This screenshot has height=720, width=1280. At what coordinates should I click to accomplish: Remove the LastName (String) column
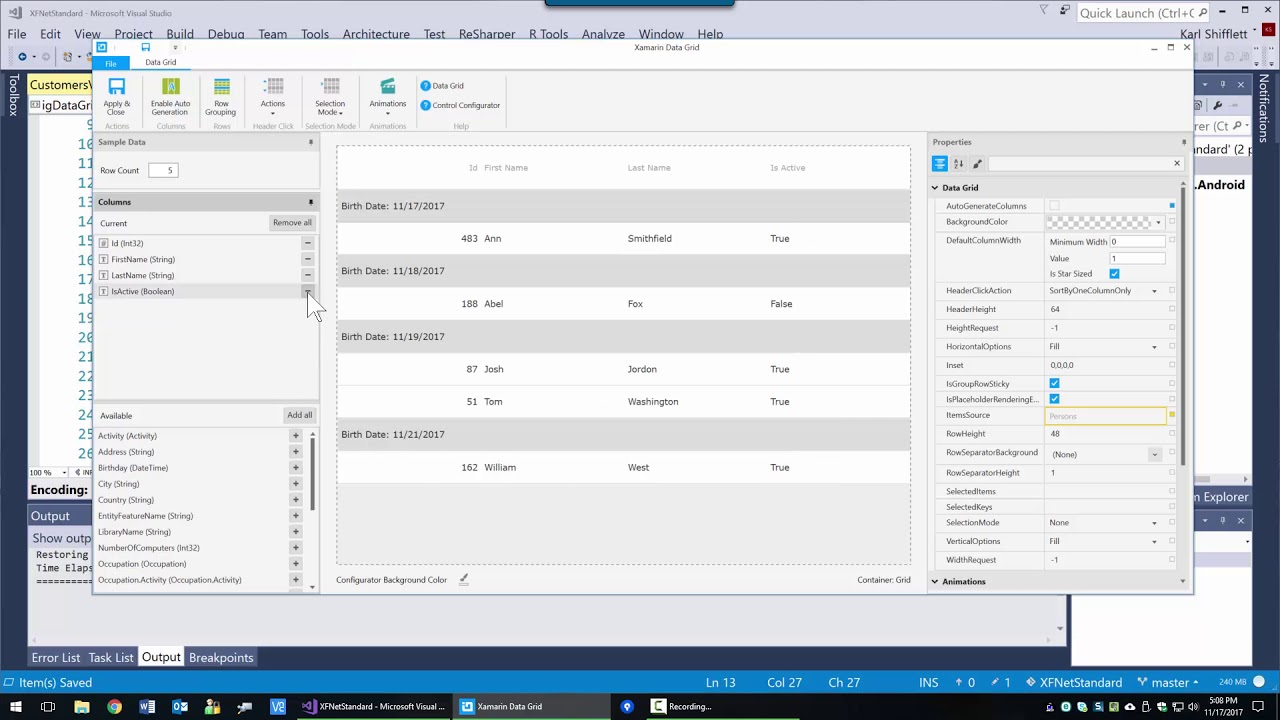point(307,275)
